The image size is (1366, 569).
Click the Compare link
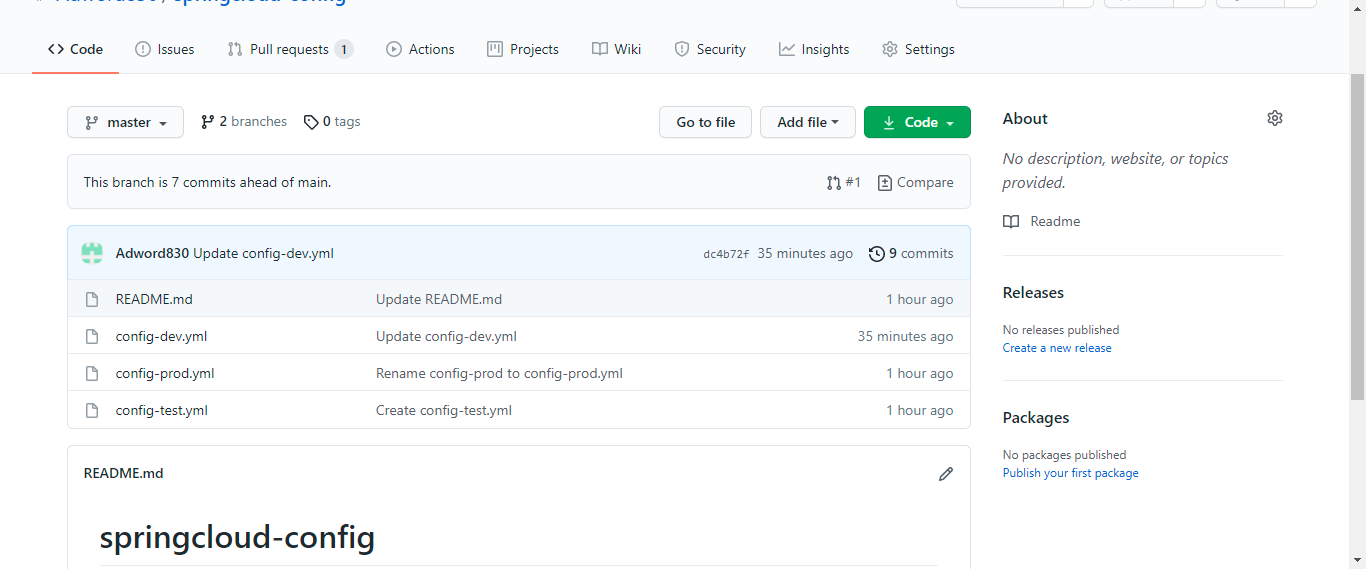tap(915, 182)
